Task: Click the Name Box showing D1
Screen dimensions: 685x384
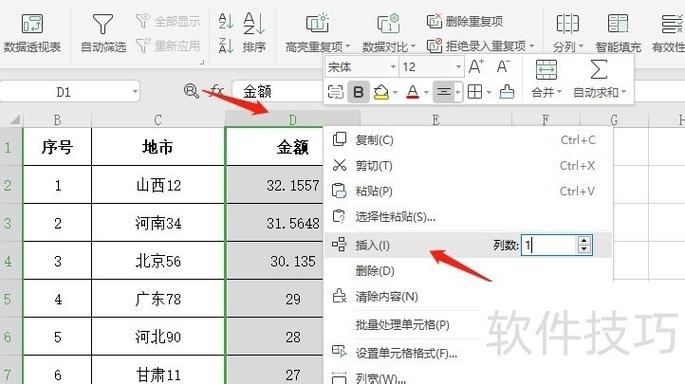Action: (70, 92)
